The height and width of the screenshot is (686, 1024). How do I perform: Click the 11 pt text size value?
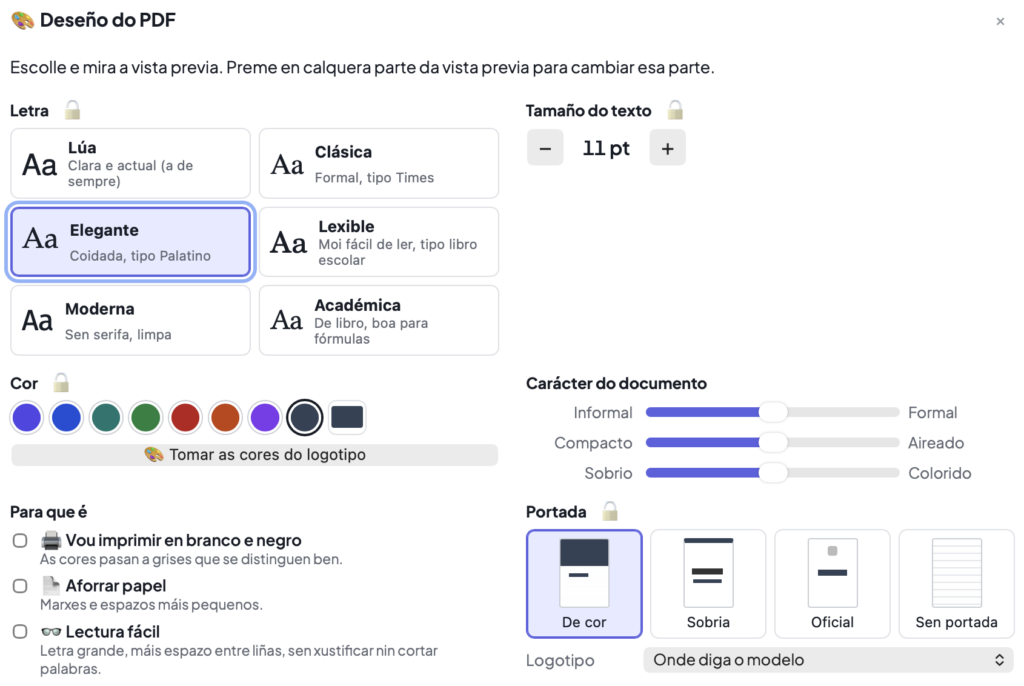[x=606, y=148]
